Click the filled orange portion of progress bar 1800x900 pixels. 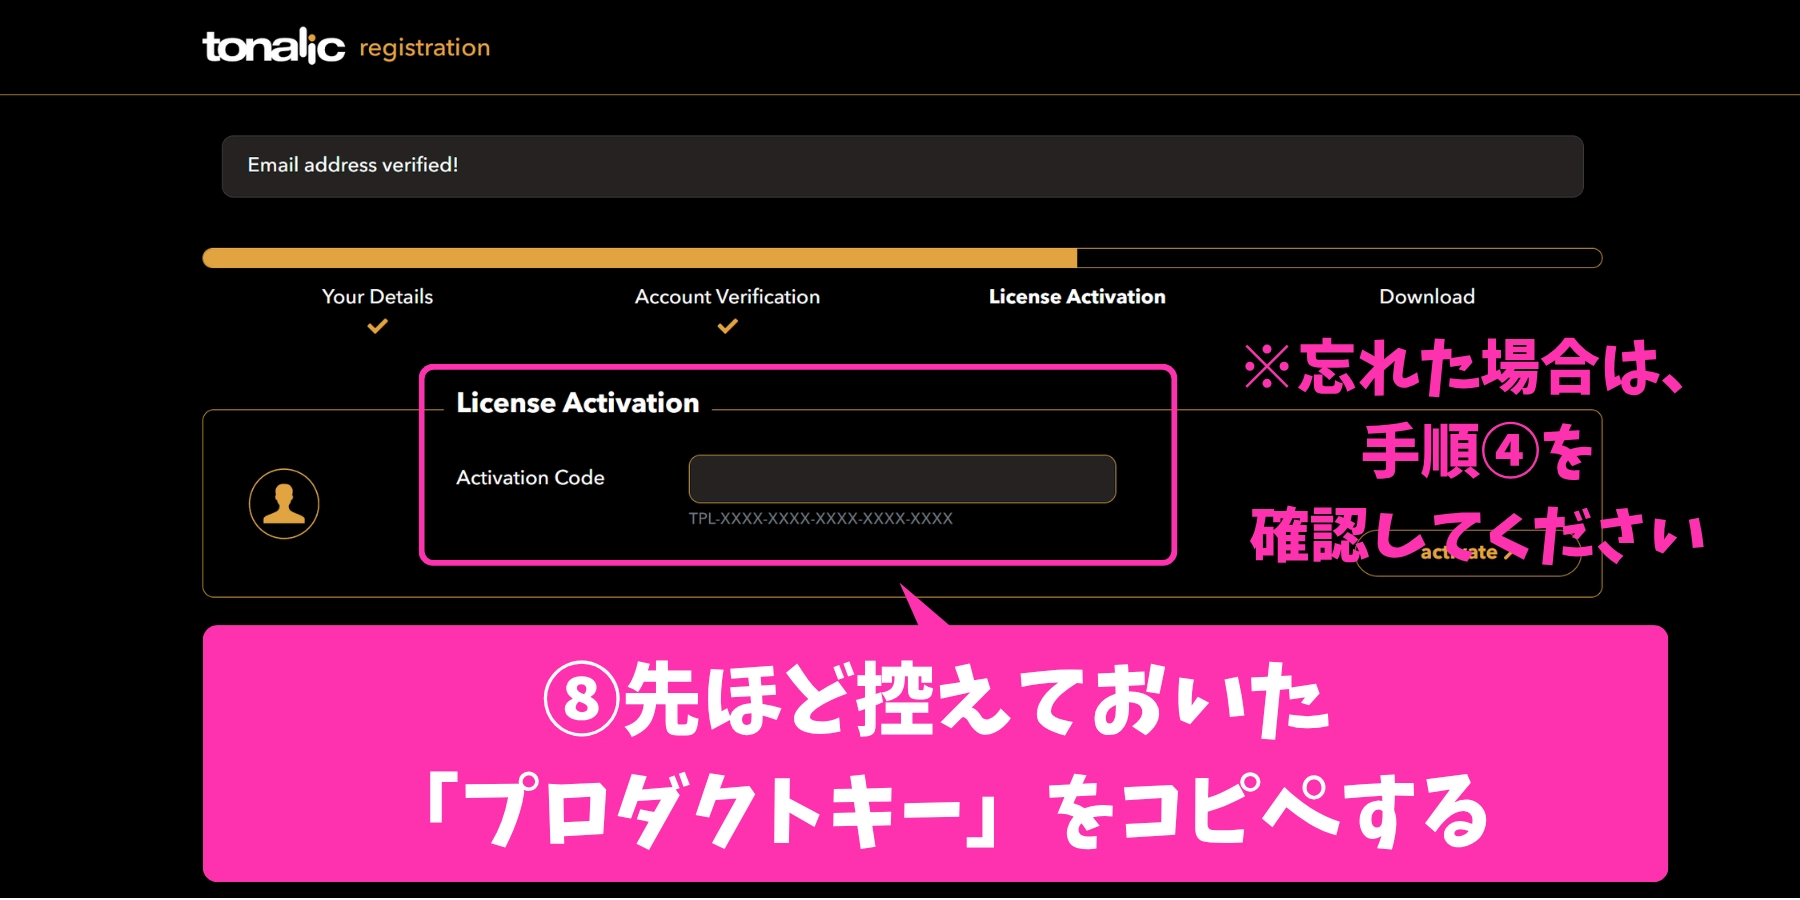click(x=640, y=258)
